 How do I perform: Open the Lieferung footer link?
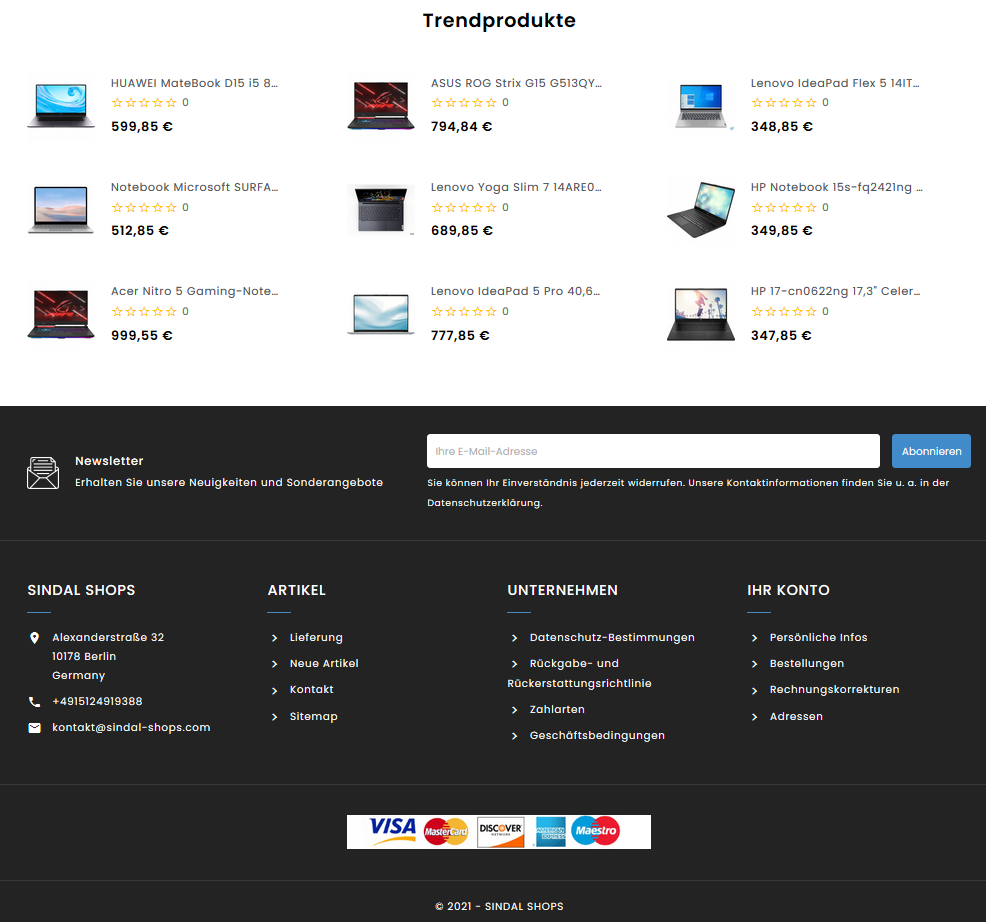pos(316,637)
